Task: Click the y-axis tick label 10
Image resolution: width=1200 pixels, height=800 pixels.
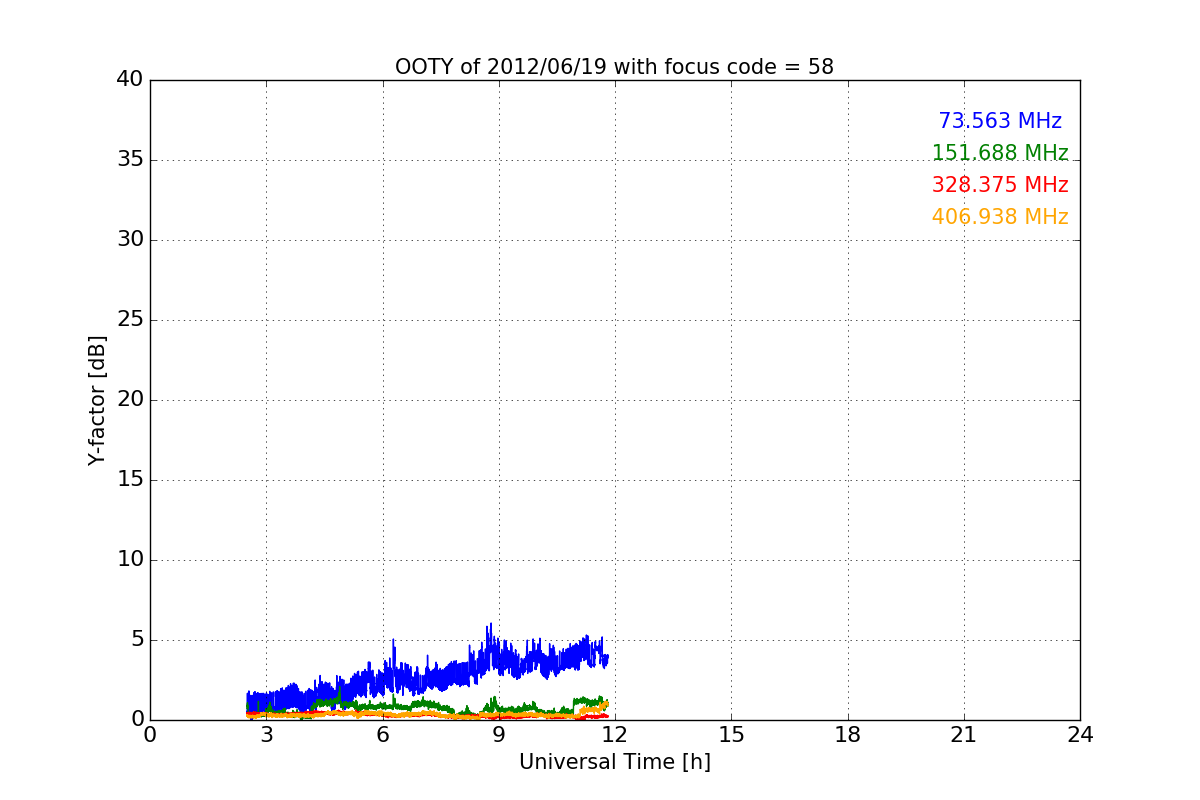Action: [x=129, y=560]
